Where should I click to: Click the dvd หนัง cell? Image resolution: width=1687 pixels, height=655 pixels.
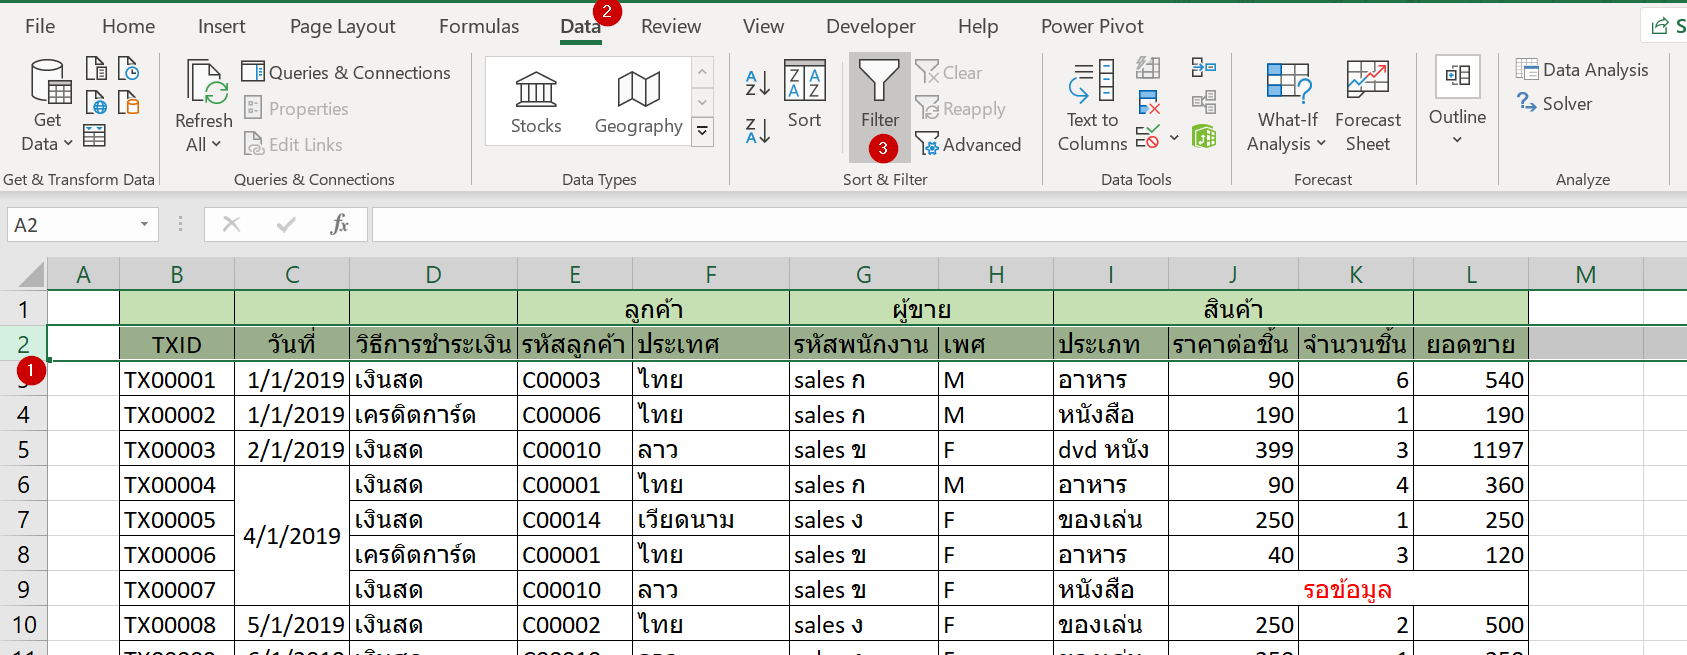click(1111, 449)
